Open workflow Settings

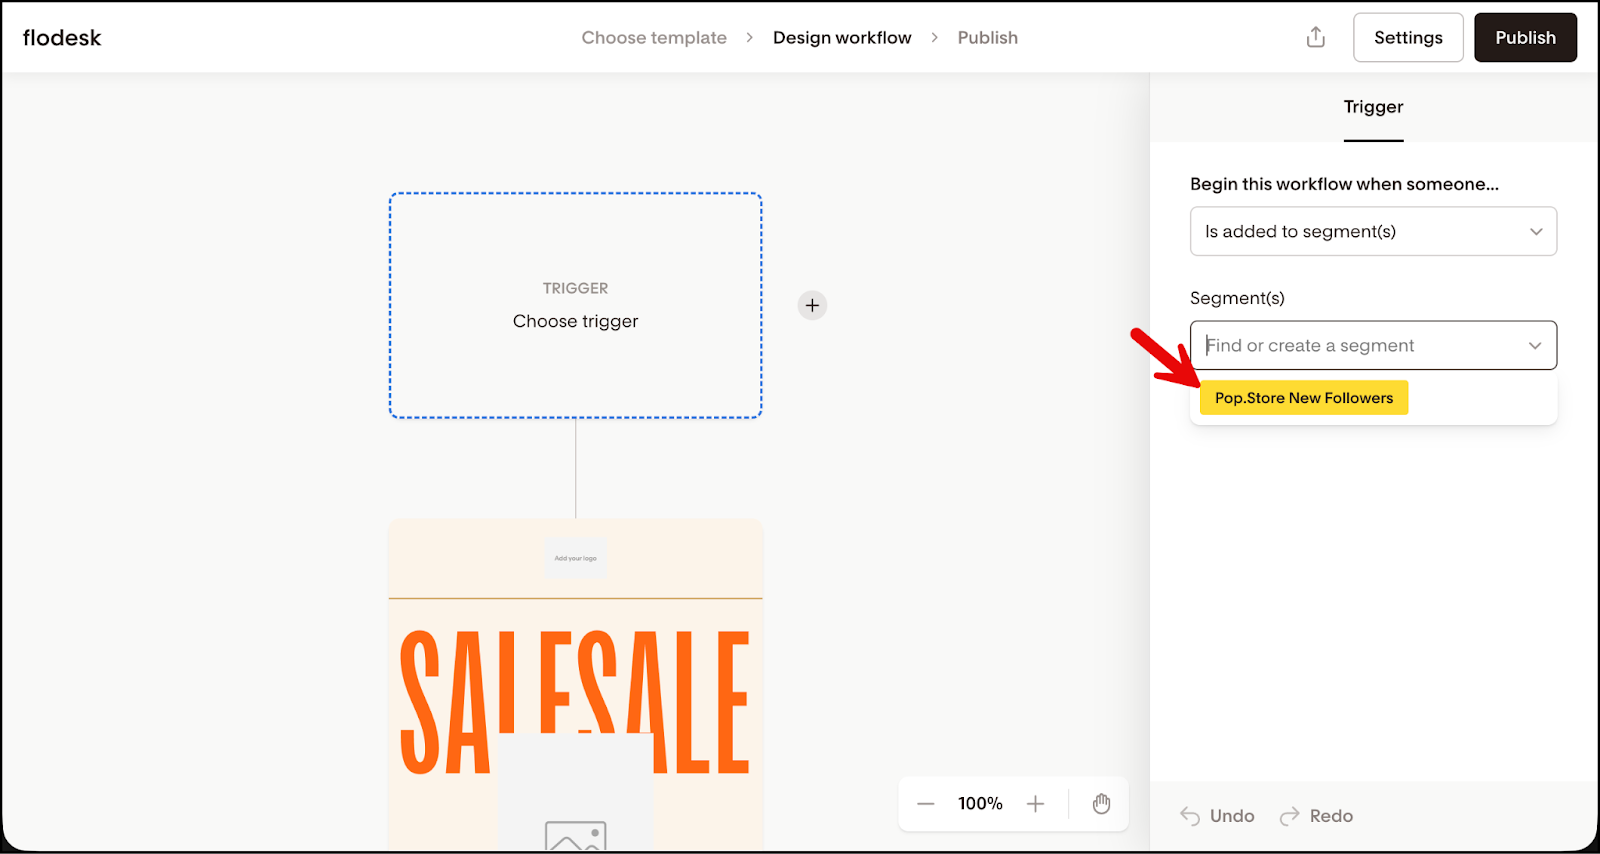point(1407,38)
